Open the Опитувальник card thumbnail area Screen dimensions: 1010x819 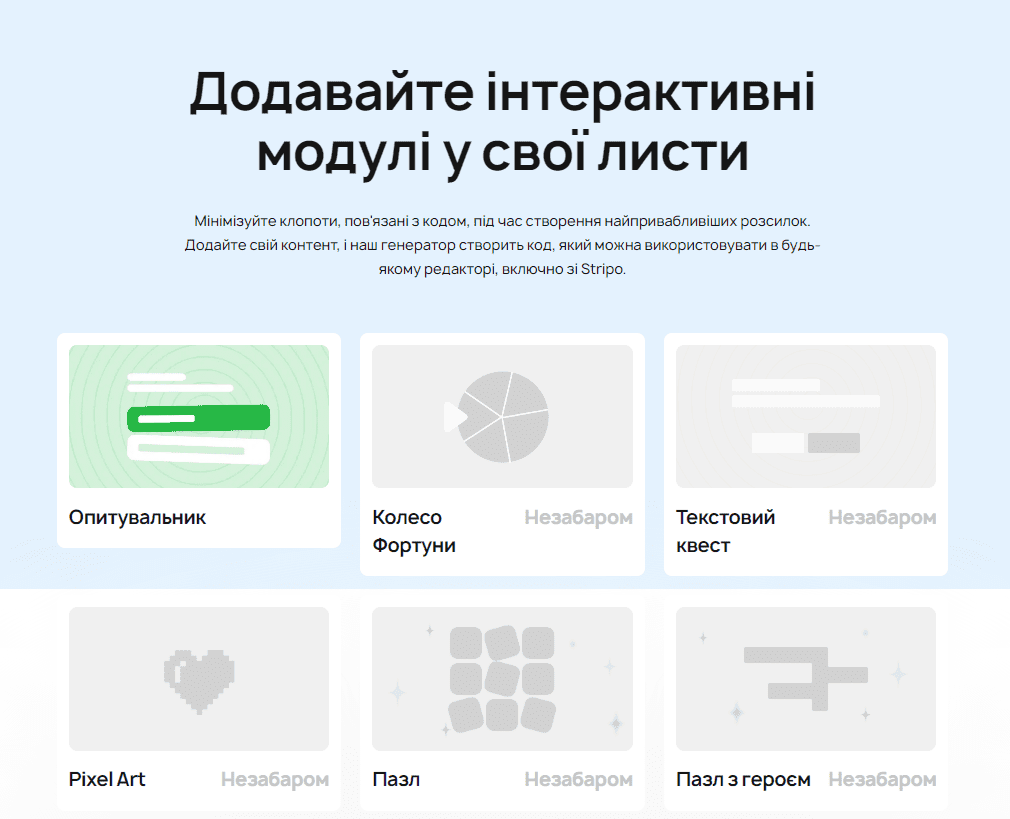(x=198, y=416)
